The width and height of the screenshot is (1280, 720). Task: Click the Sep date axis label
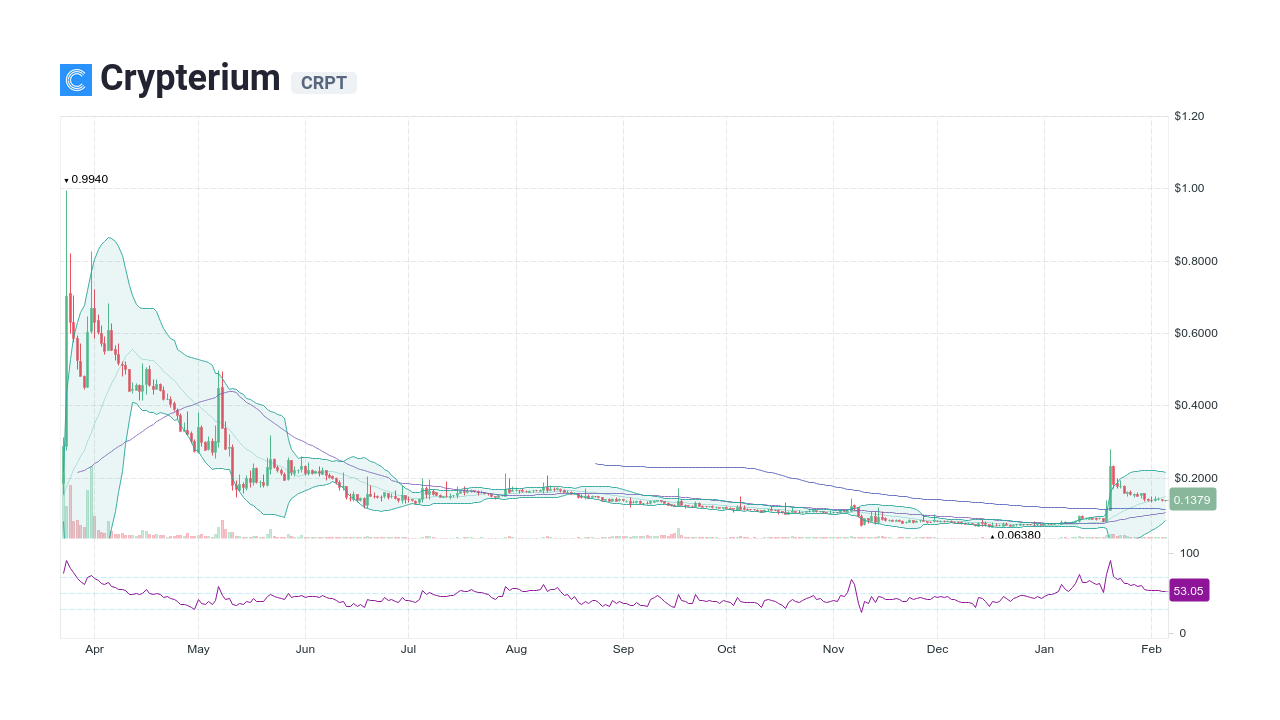pos(623,649)
